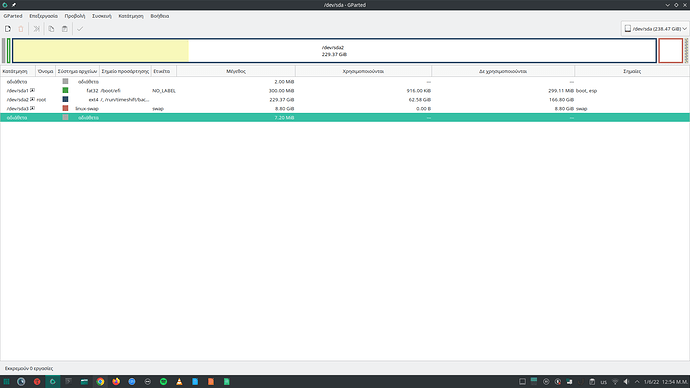This screenshot has width=690, height=388.
Task: Open the Κατάτμηση menu
Action: tap(131, 16)
